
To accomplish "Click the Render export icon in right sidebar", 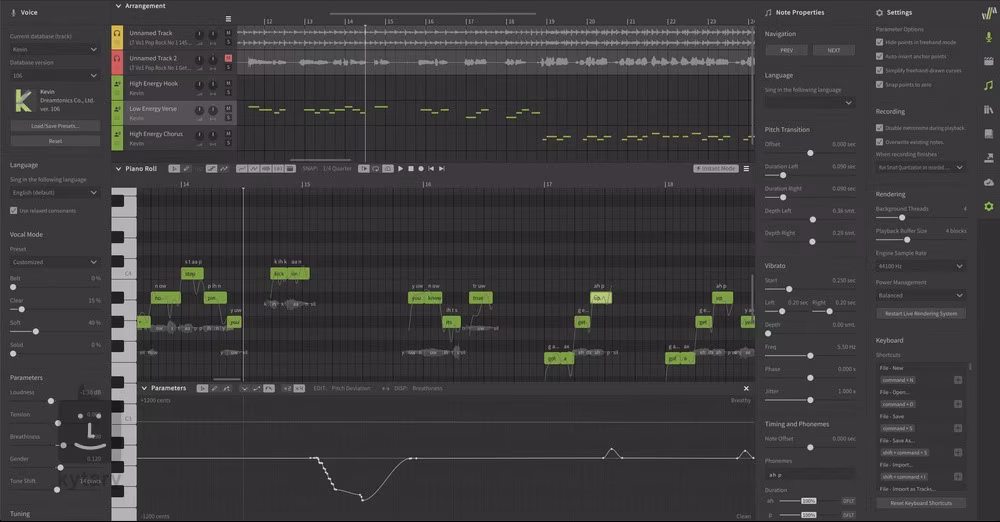I will point(988,157).
